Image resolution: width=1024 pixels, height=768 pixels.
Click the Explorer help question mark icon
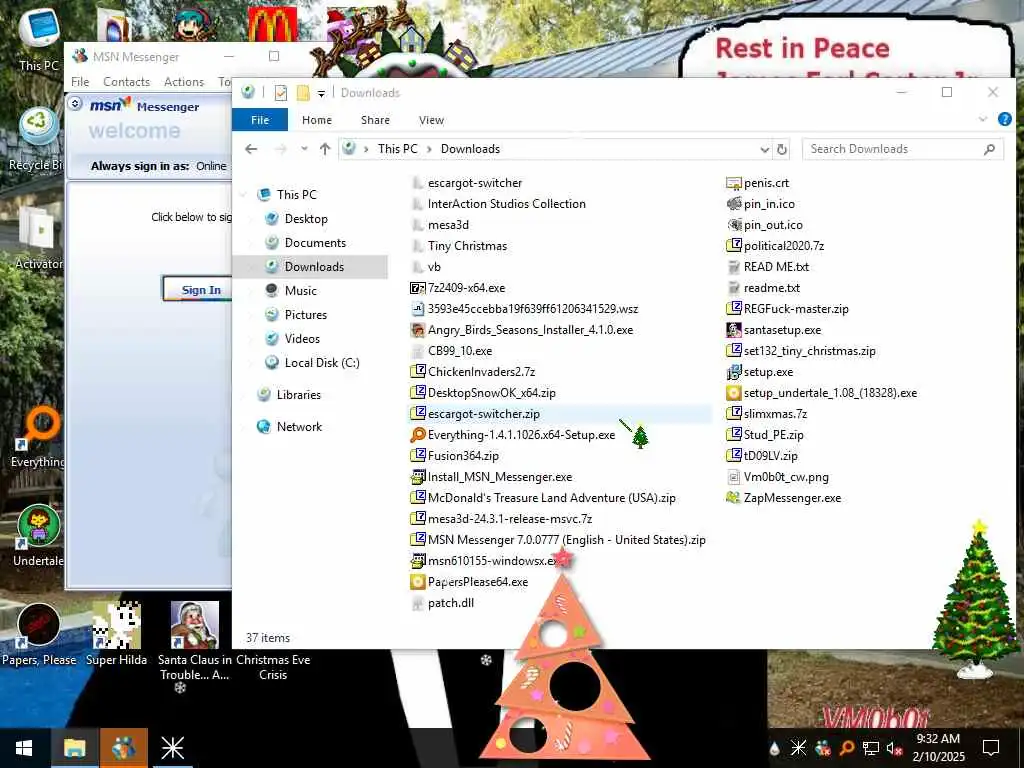(1004, 119)
